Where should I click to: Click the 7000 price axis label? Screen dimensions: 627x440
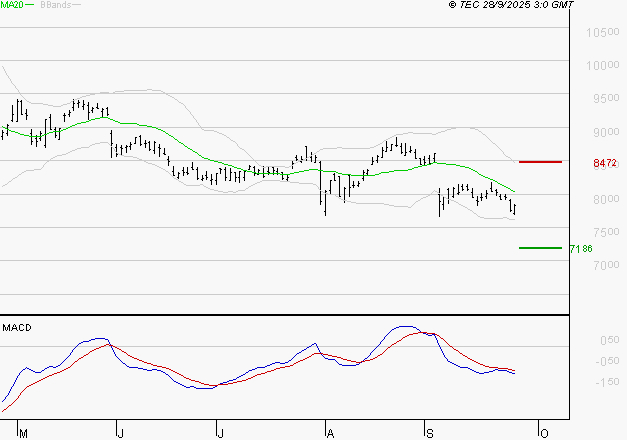pyautogui.click(x=606, y=265)
